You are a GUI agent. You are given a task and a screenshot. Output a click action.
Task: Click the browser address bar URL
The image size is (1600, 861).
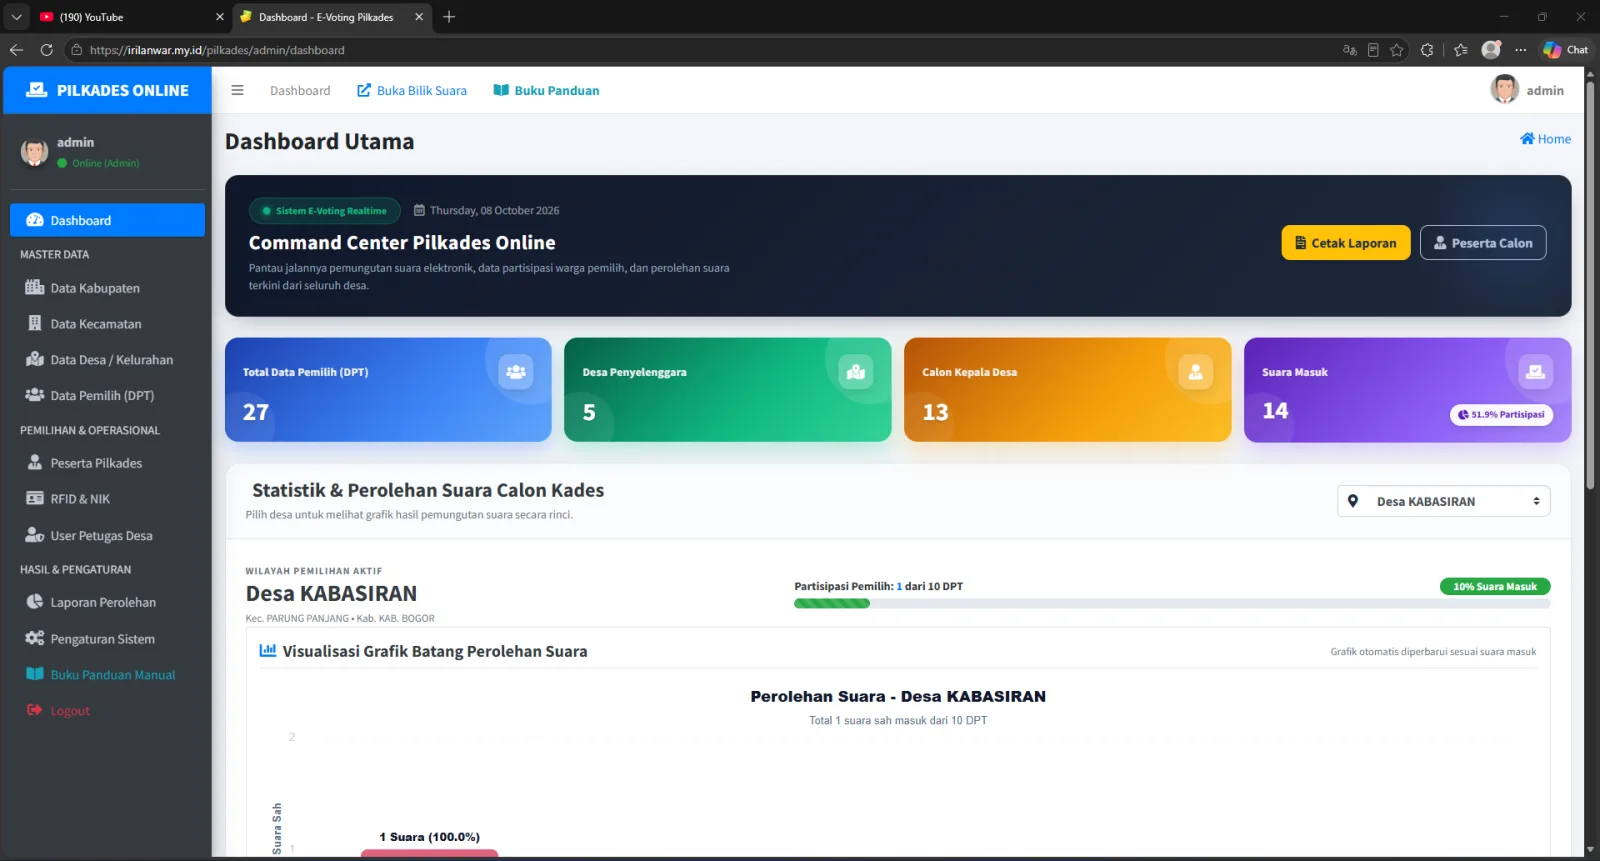pyautogui.click(x=217, y=50)
